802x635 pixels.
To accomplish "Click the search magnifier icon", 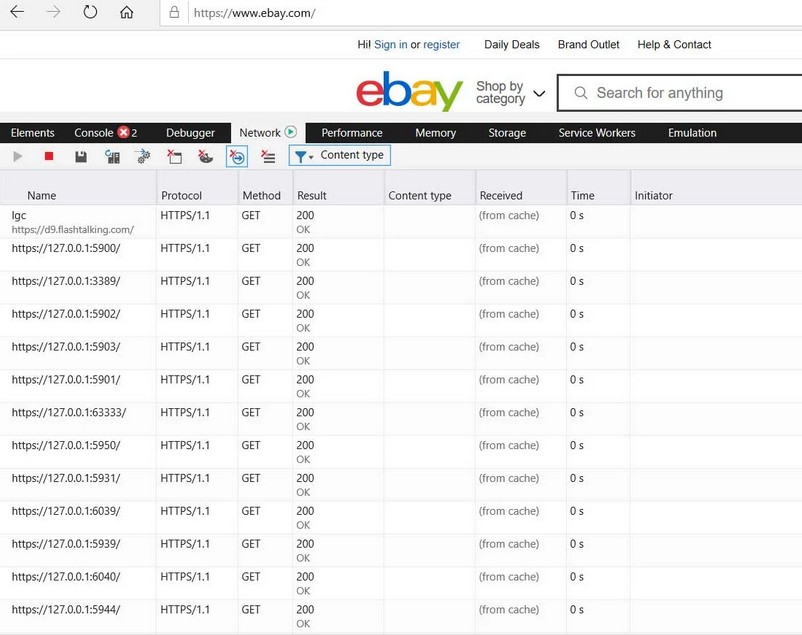I will click(581, 93).
